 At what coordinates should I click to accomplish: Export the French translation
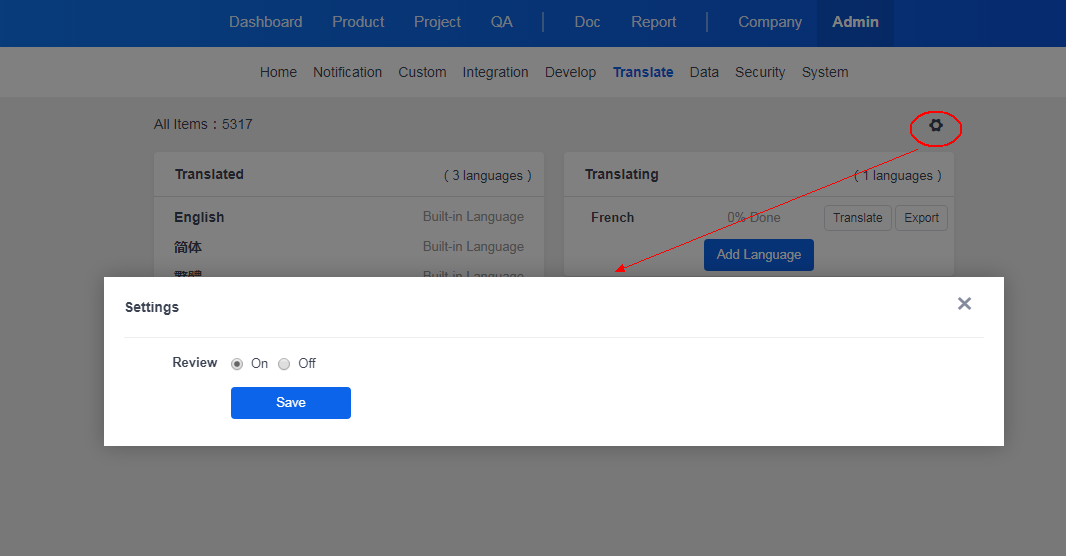tap(921, 218)
